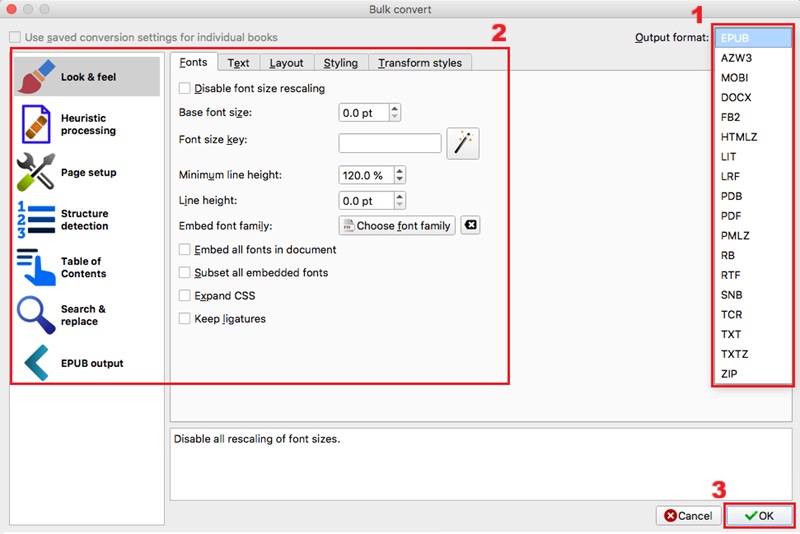Click the Font size key text field

point(390,143)
